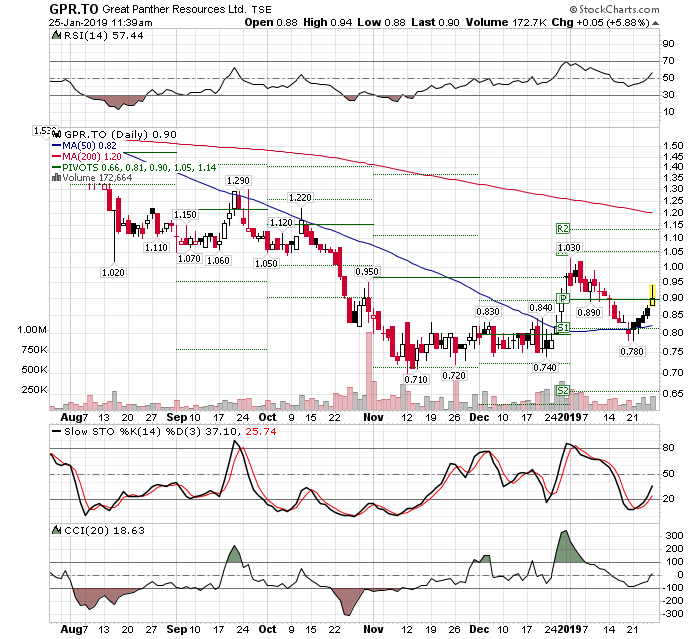The height and width of the screenshot is (639, 700).
Task: Click the MA(200) red legend line
Action: pyautogui.click(x=57, y=157)
